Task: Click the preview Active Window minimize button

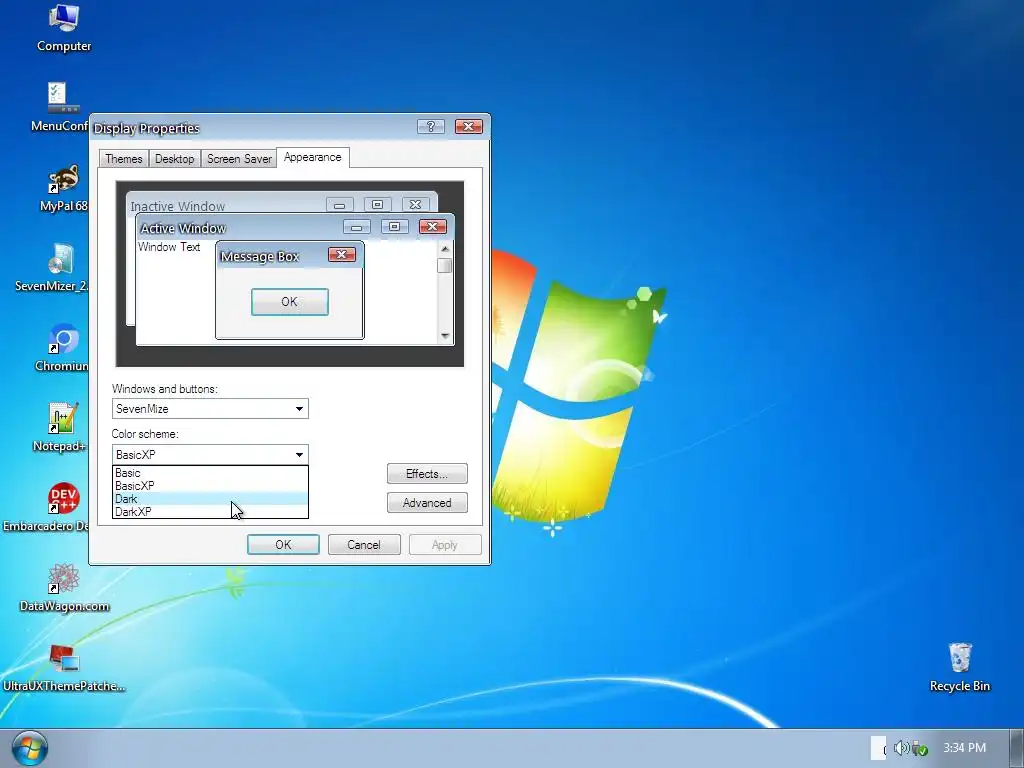Action: [357, 227]
